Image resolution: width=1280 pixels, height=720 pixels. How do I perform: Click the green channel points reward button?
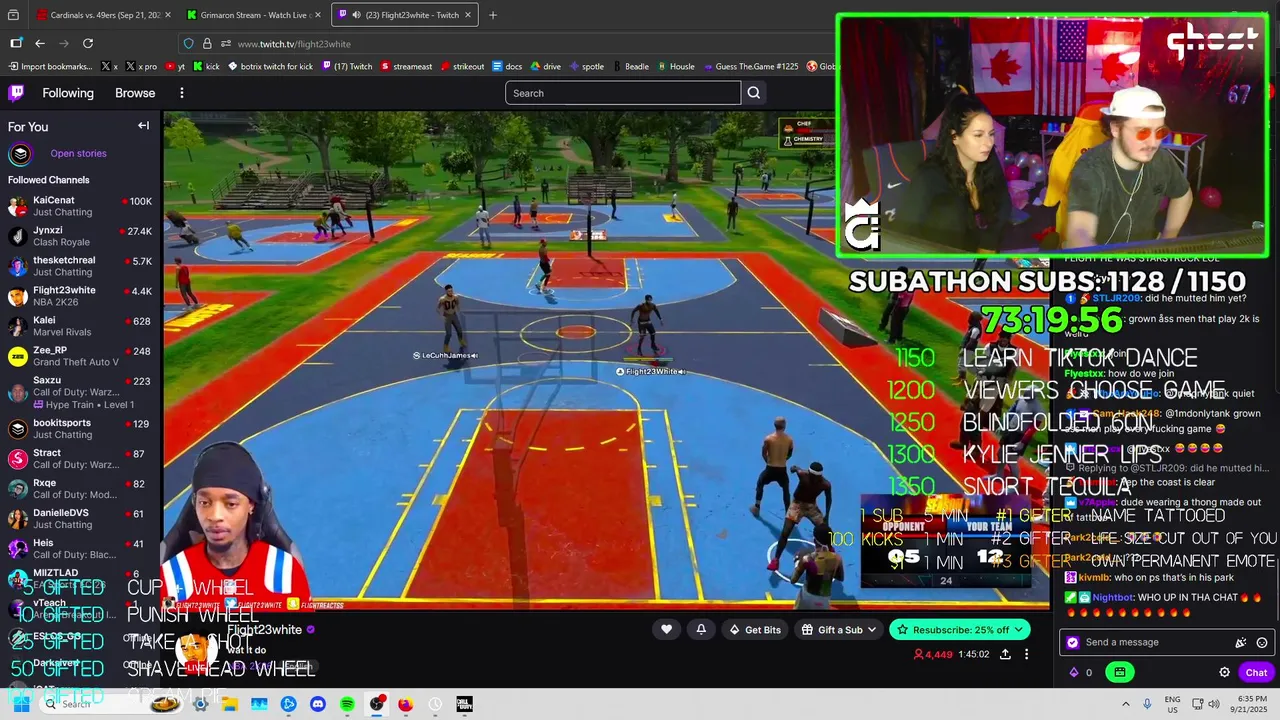pyautogui.click(x=1120, y=672)
